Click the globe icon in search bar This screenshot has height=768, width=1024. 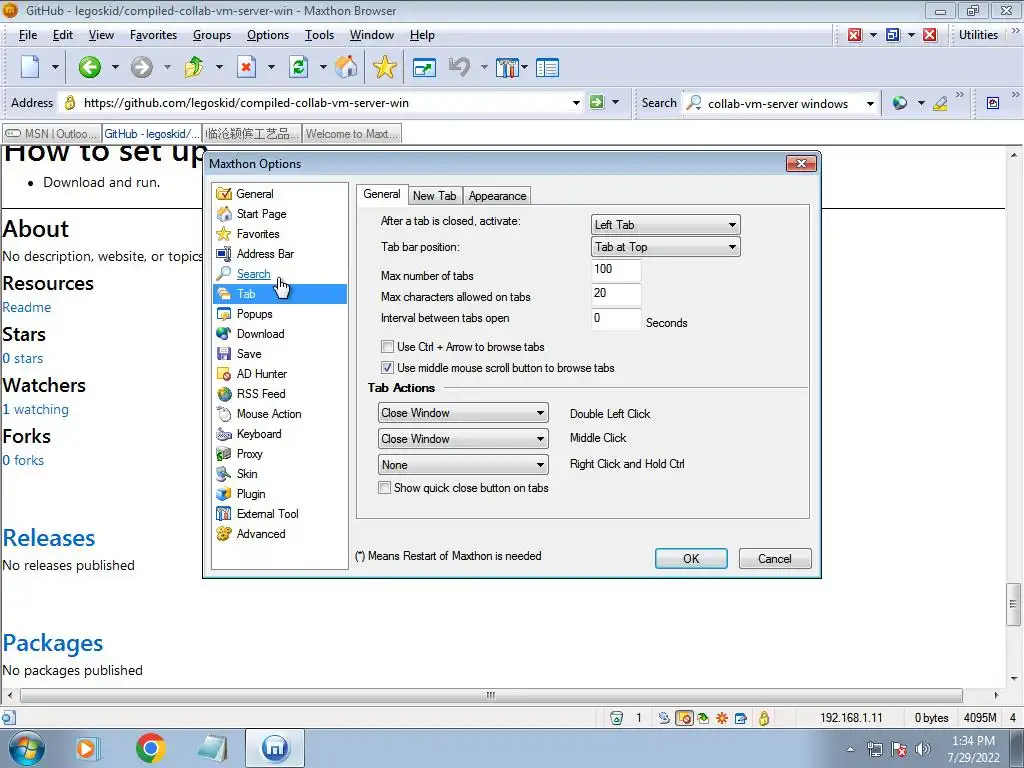[900, 103]
